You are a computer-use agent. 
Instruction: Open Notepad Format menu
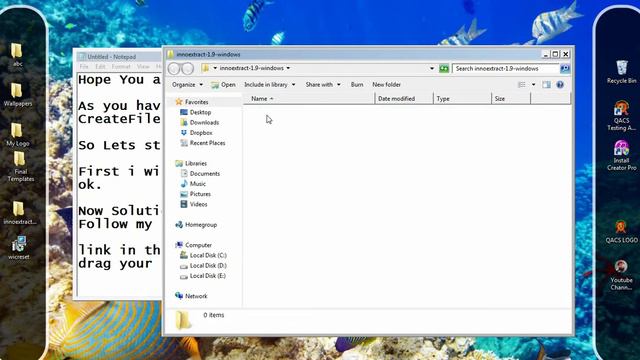[121, 66]
